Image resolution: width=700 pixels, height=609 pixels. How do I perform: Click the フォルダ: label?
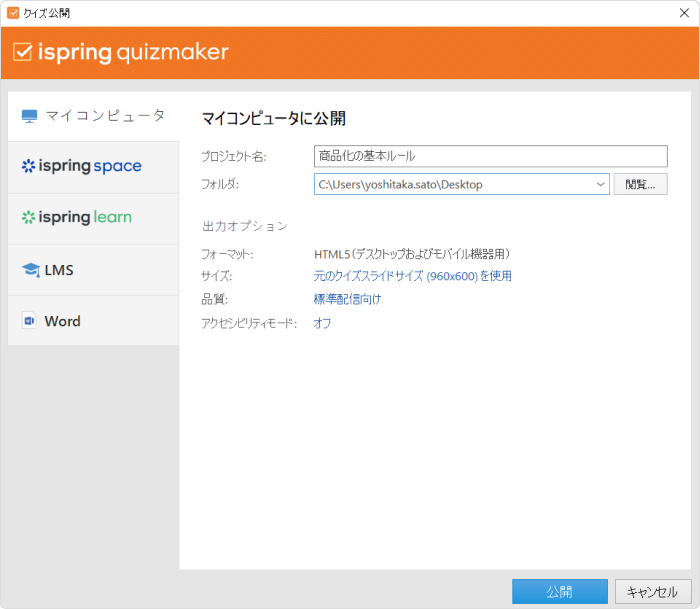click(220, 184)
